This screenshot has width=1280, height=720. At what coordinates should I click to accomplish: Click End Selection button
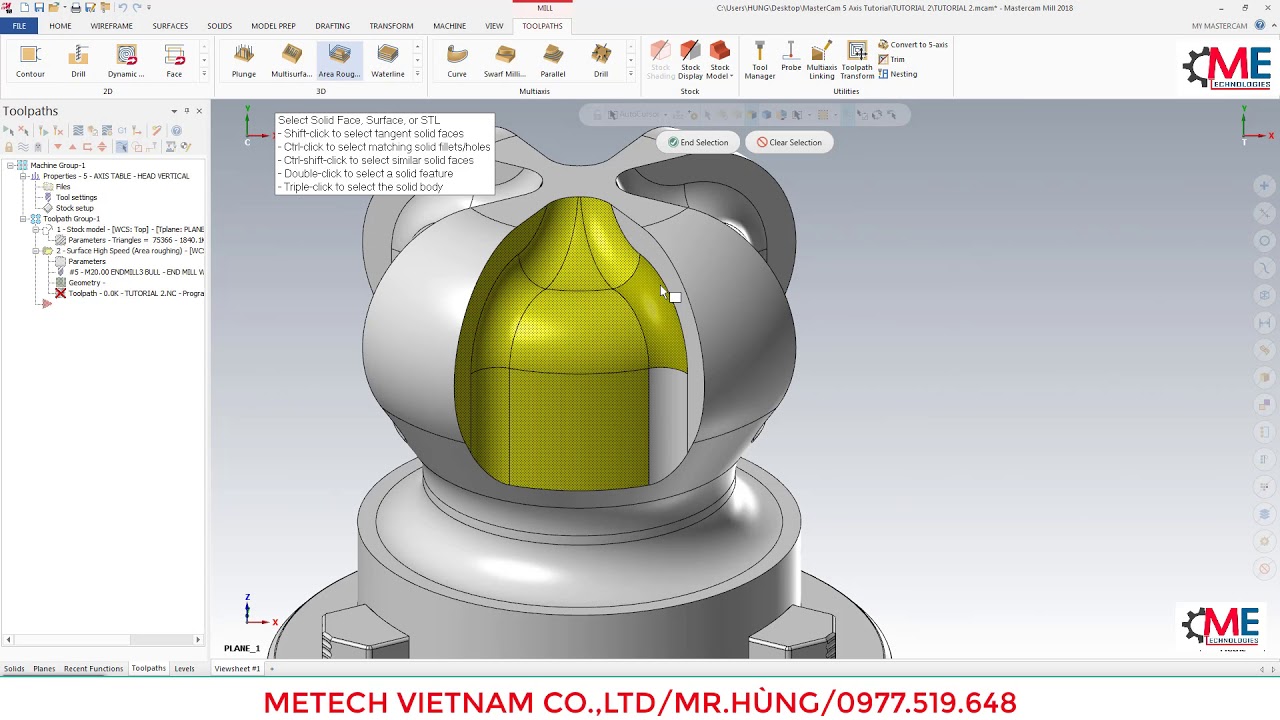pos(698,142)
